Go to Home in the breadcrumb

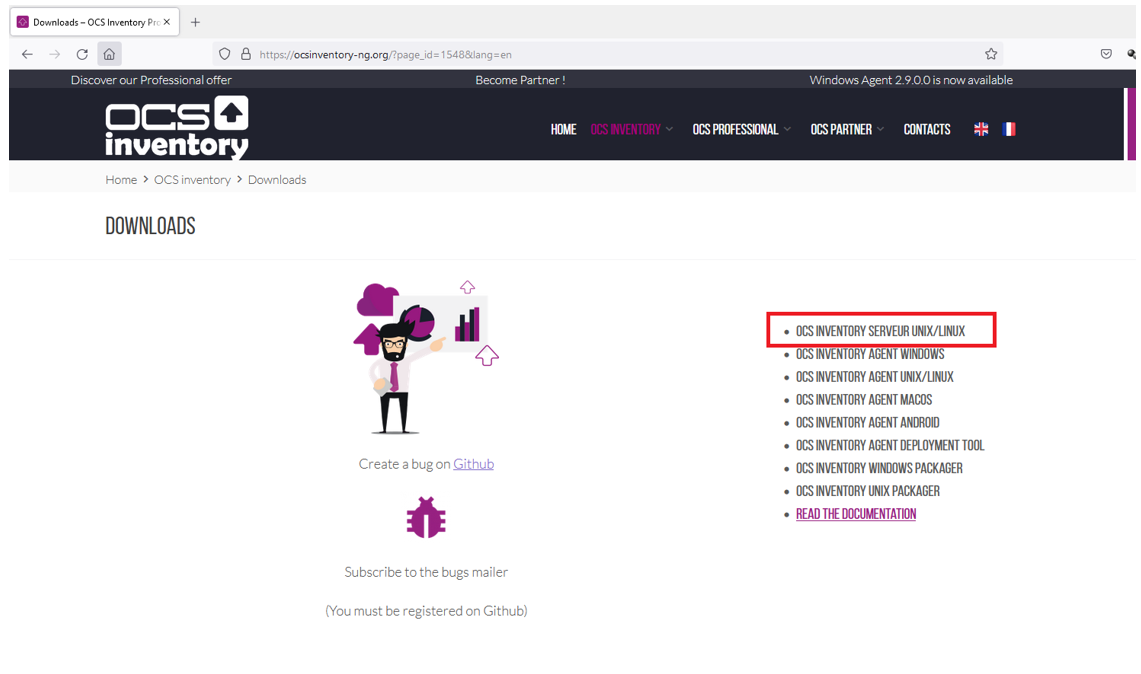121,180
